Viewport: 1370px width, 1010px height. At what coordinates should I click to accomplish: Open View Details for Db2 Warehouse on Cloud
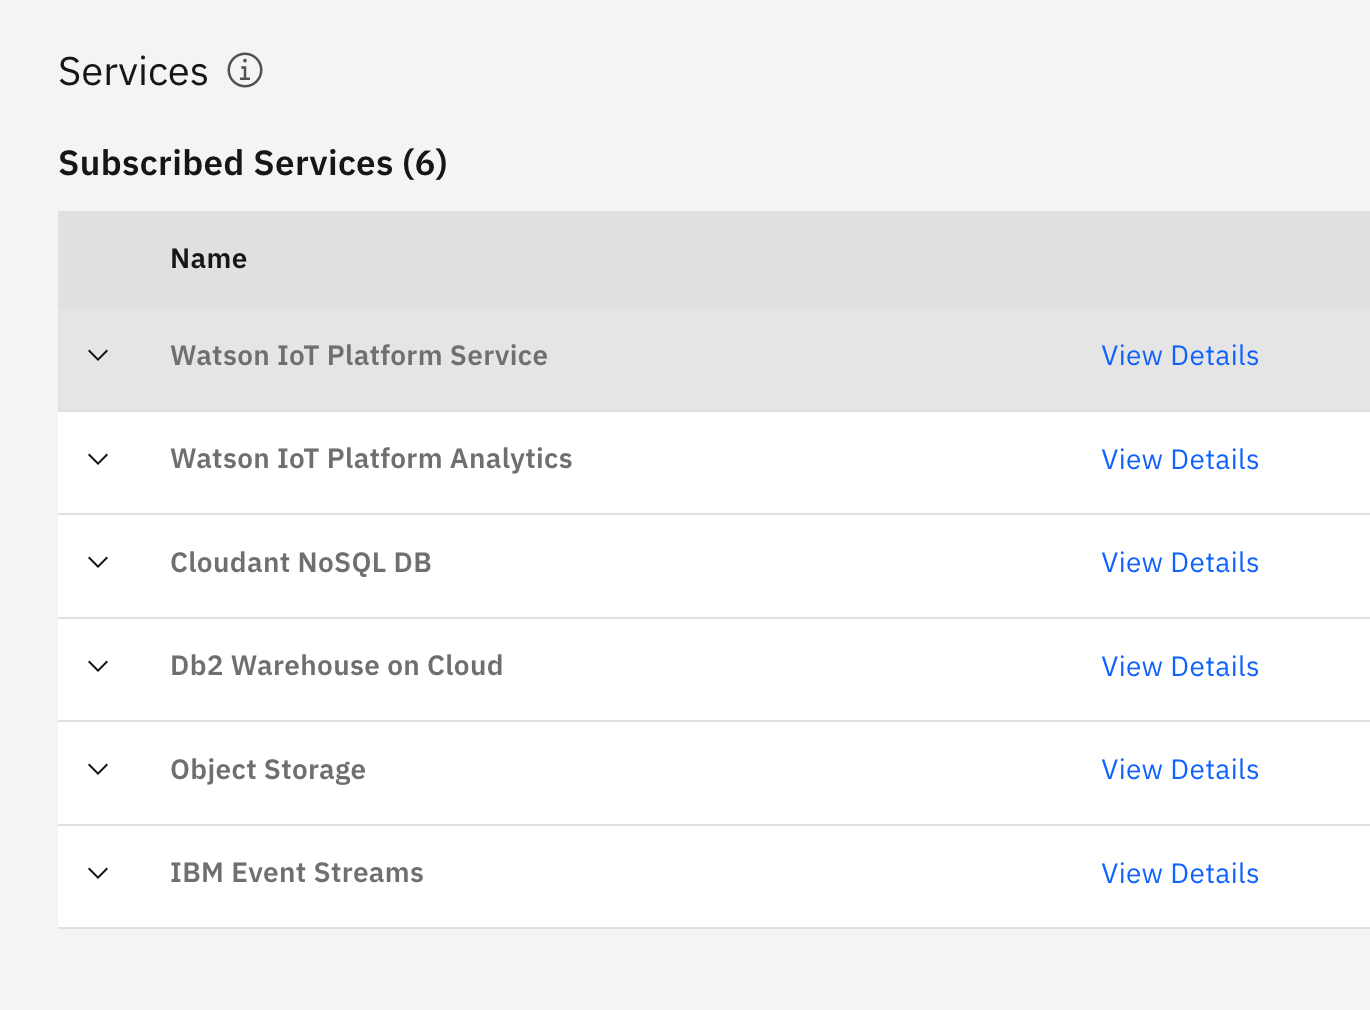tap(1180, 667)
